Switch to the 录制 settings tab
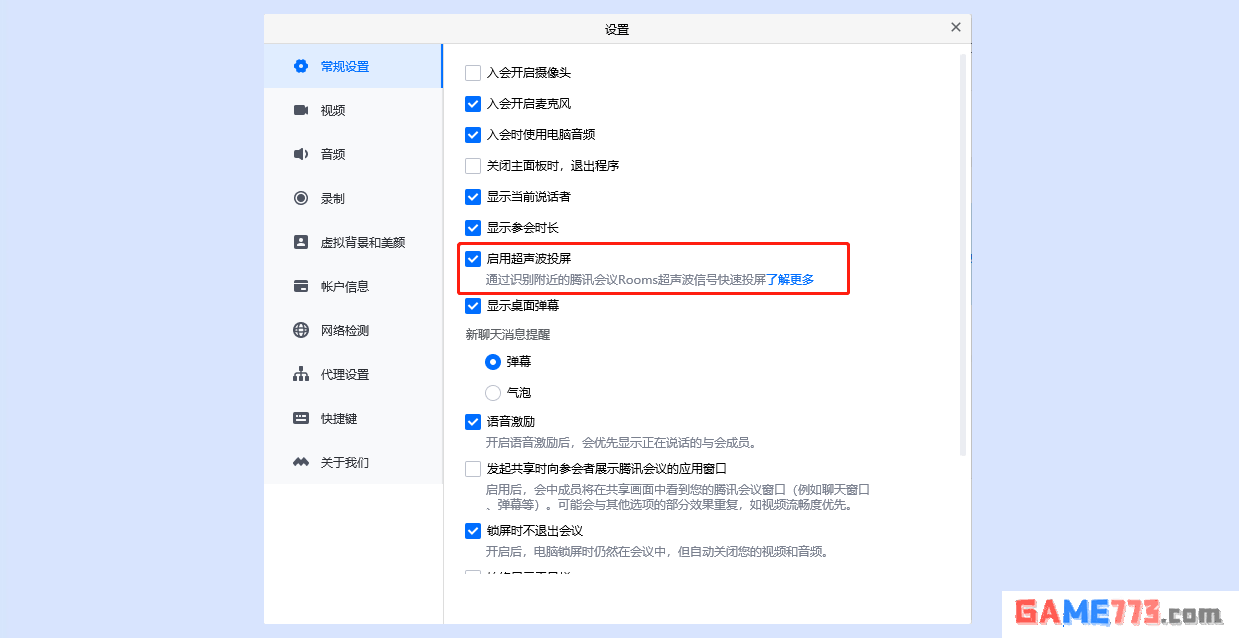 (x=332, y=198)
